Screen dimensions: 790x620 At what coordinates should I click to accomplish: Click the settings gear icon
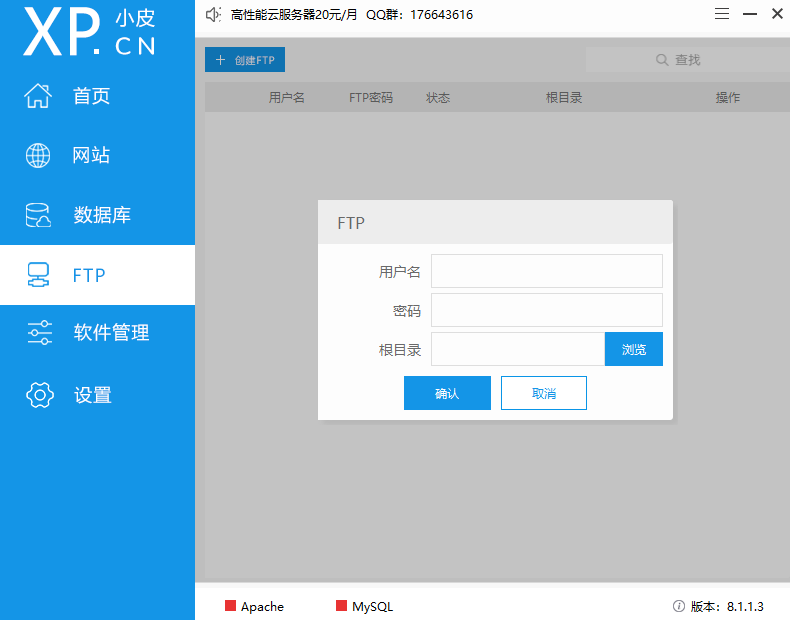[38, 394]
